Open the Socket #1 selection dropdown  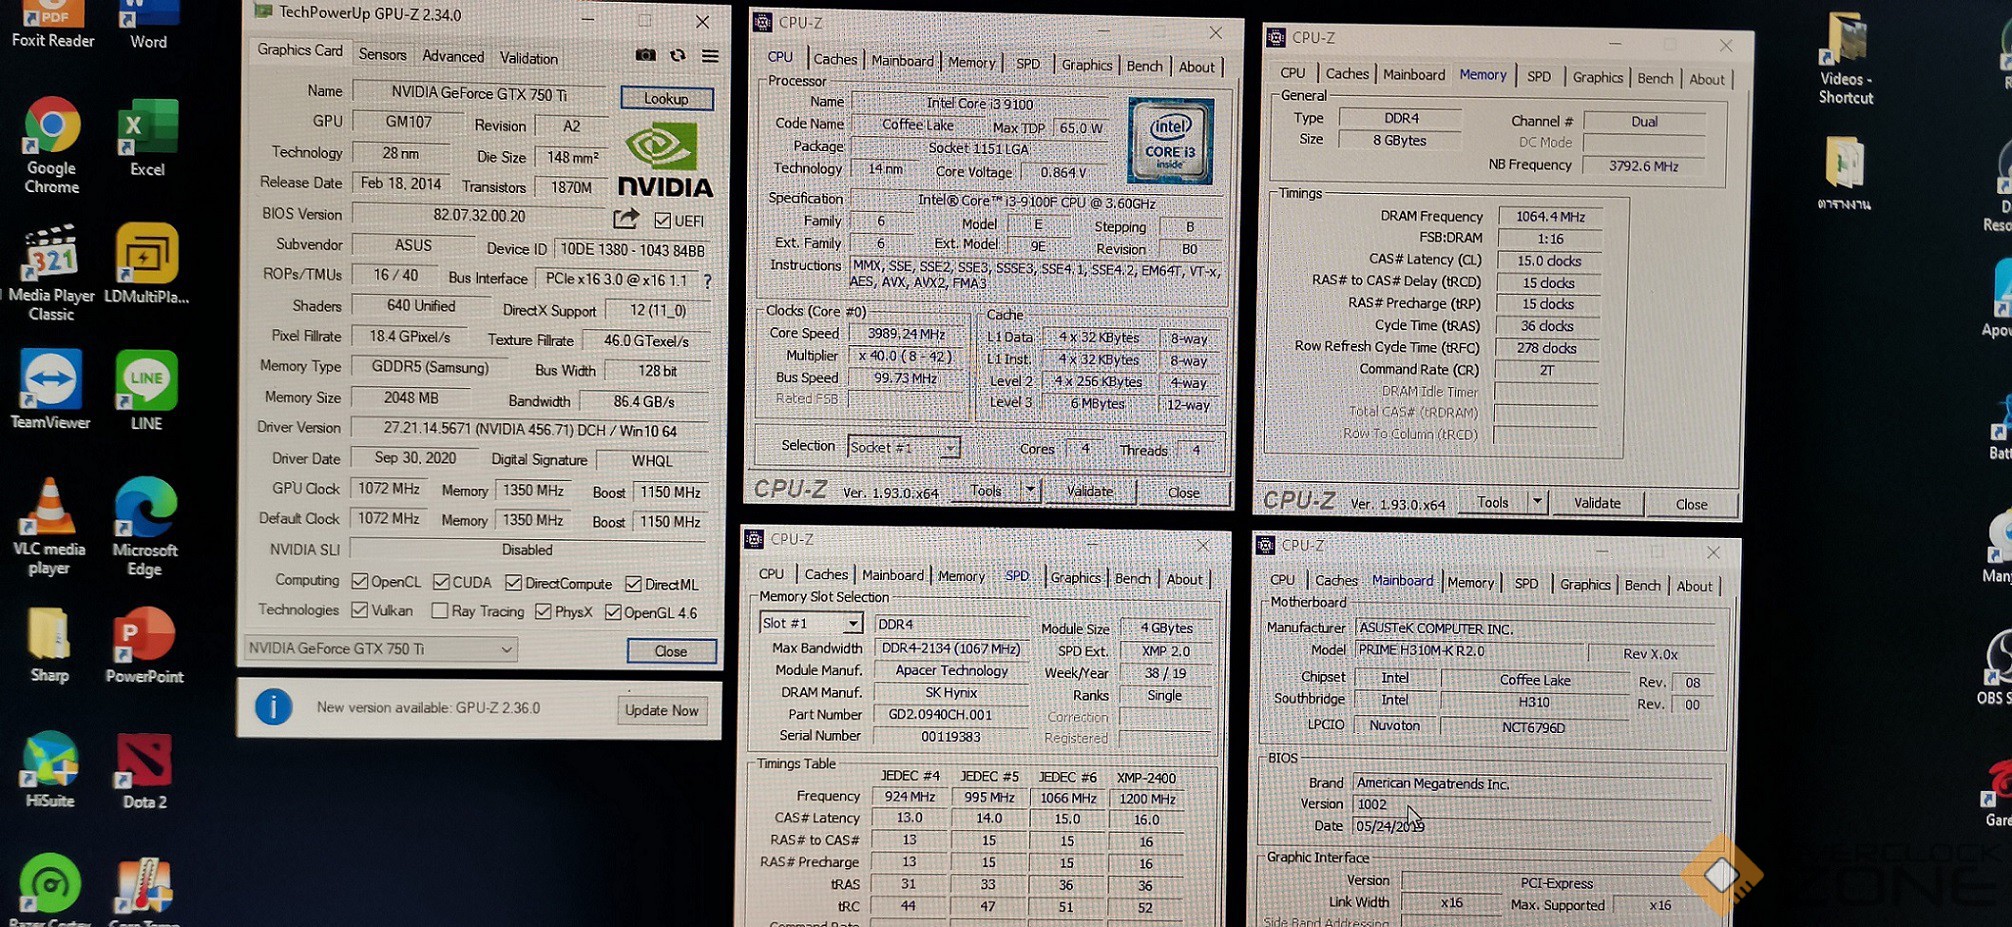point(950,447)
